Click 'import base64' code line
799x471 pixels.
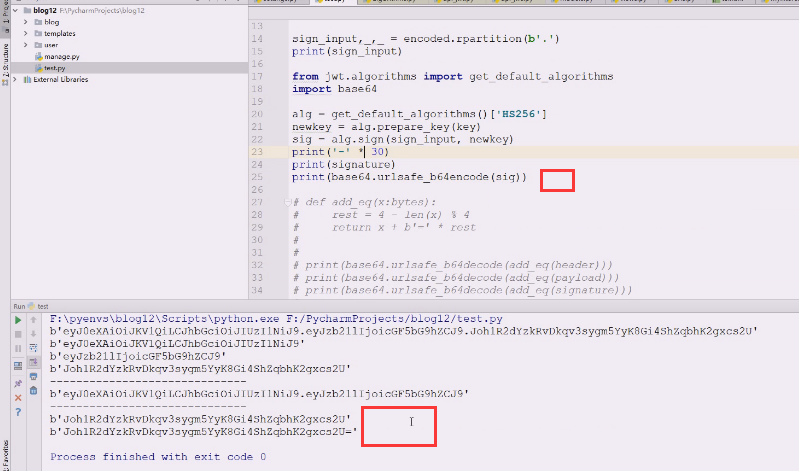(334, 89)
